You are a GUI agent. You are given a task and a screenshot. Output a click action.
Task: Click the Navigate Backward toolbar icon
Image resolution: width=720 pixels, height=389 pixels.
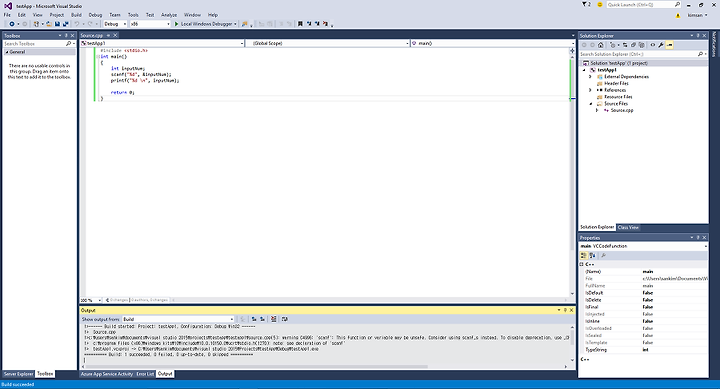11,24
